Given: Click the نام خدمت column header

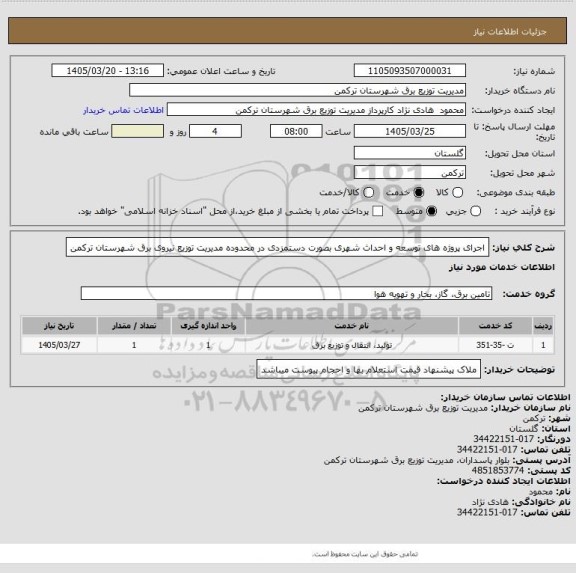Looking at the screenshot, I should [352, 326].
